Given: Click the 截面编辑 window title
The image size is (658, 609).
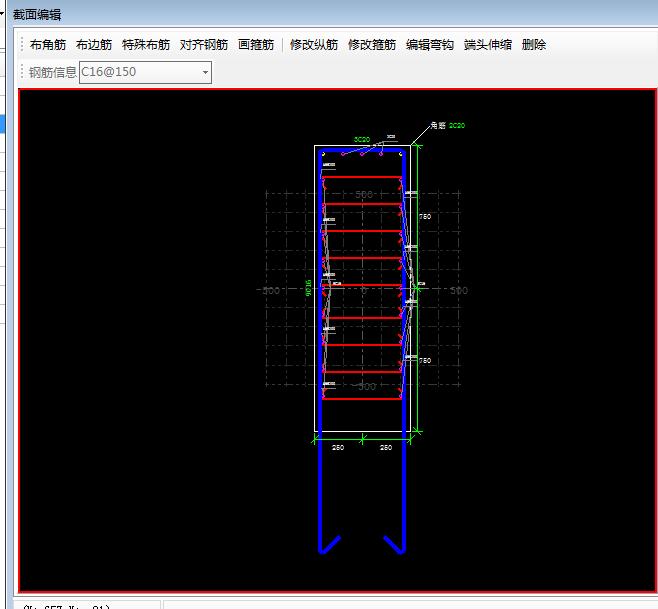Looking at the screenshot, I should [37, 15].
